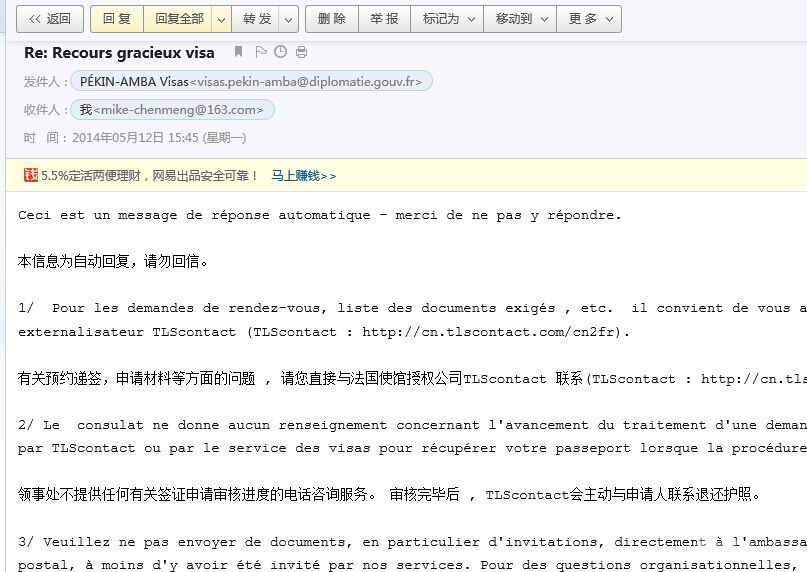Open the 标记为 mark-as dropdown

tap(447, 19)
